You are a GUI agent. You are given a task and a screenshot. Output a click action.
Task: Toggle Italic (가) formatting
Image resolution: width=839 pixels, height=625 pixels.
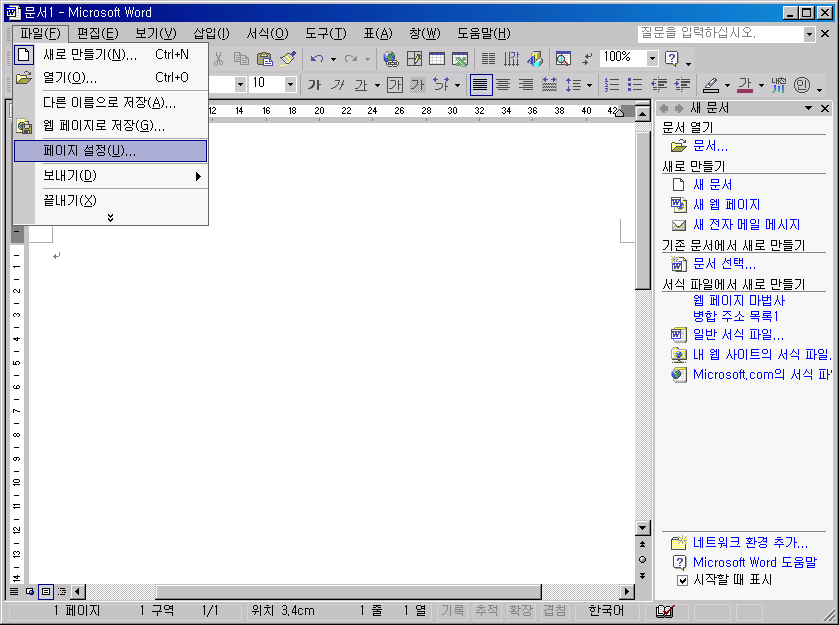click(x=338, y=85)
